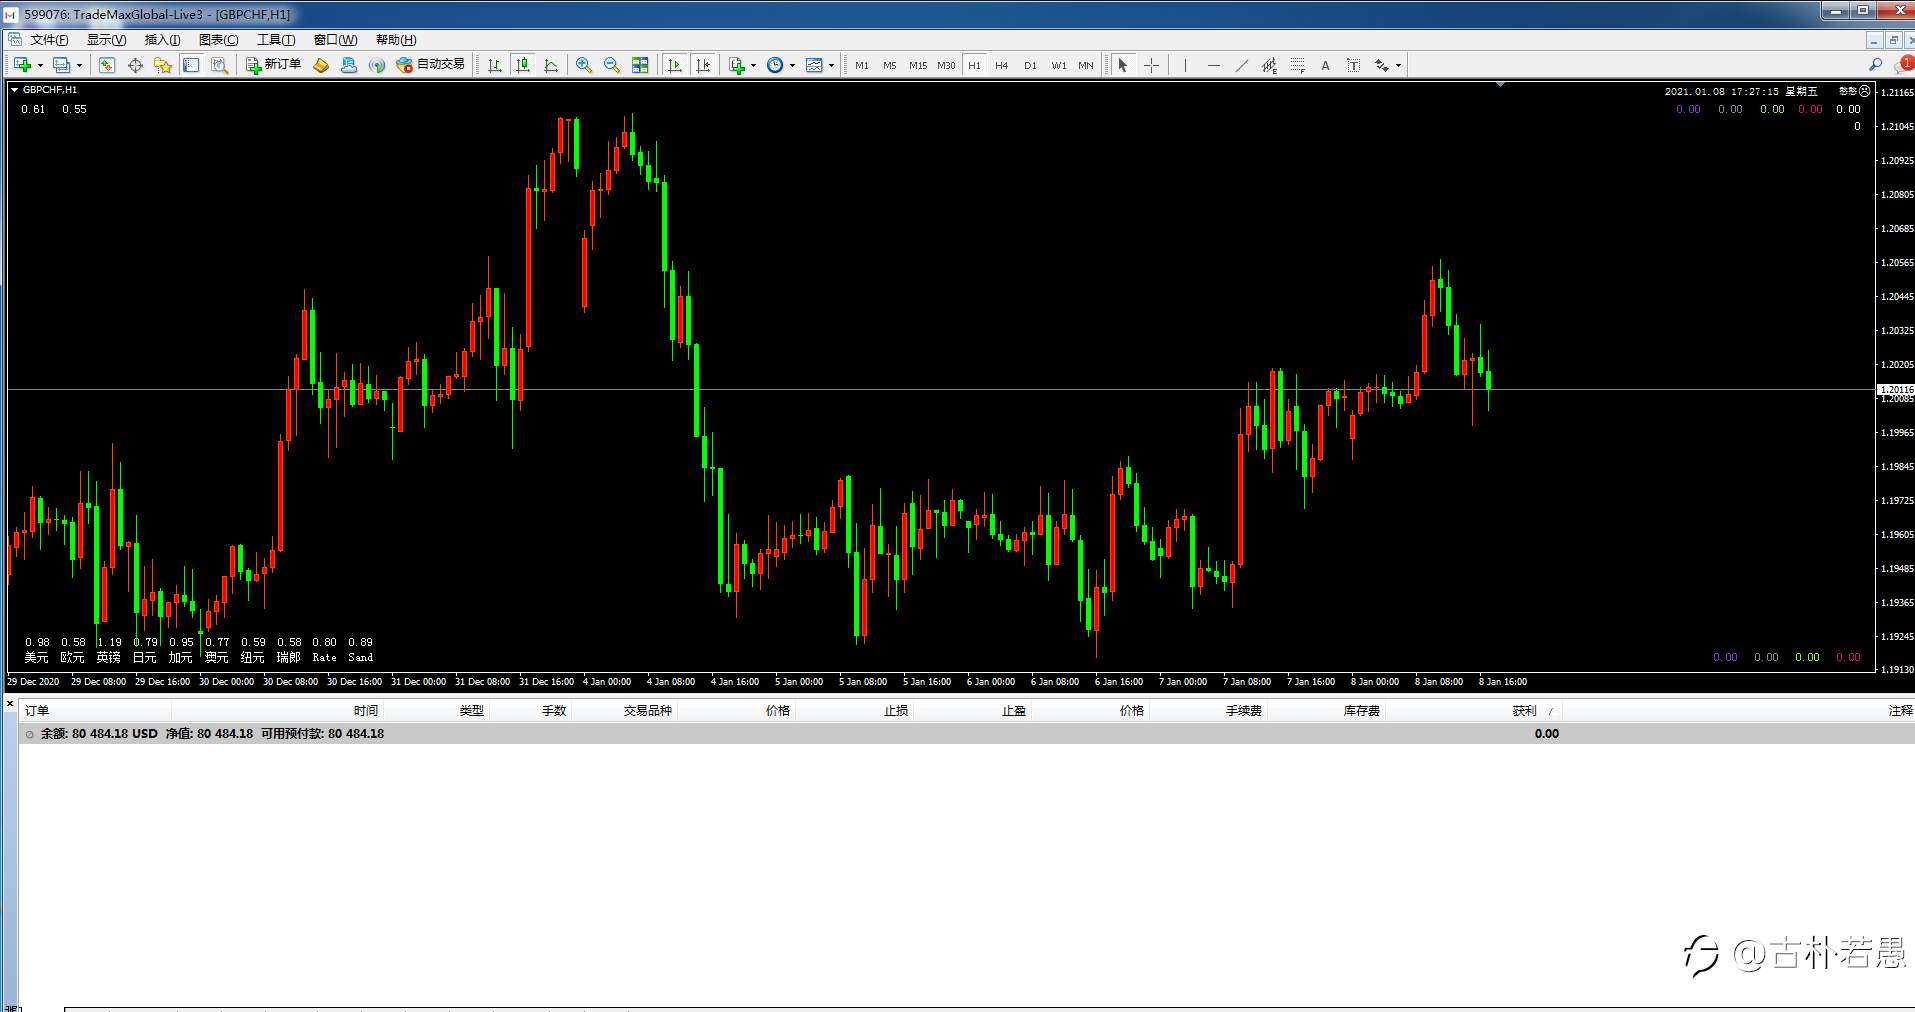Viewport: 1915px width, 1012px height.
Task: Click the 新订单 New Order button
Action: 274,65
